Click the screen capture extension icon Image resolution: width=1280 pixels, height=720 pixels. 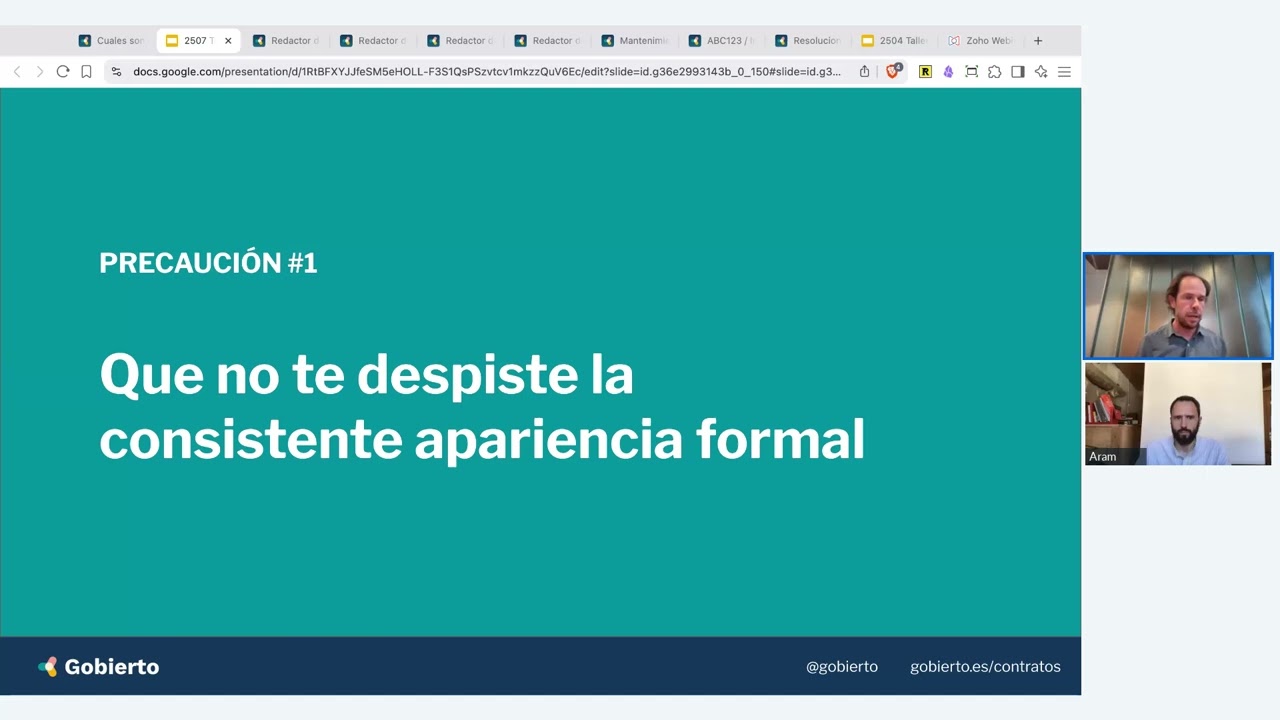pyautogui.click(x=971, y=72)
